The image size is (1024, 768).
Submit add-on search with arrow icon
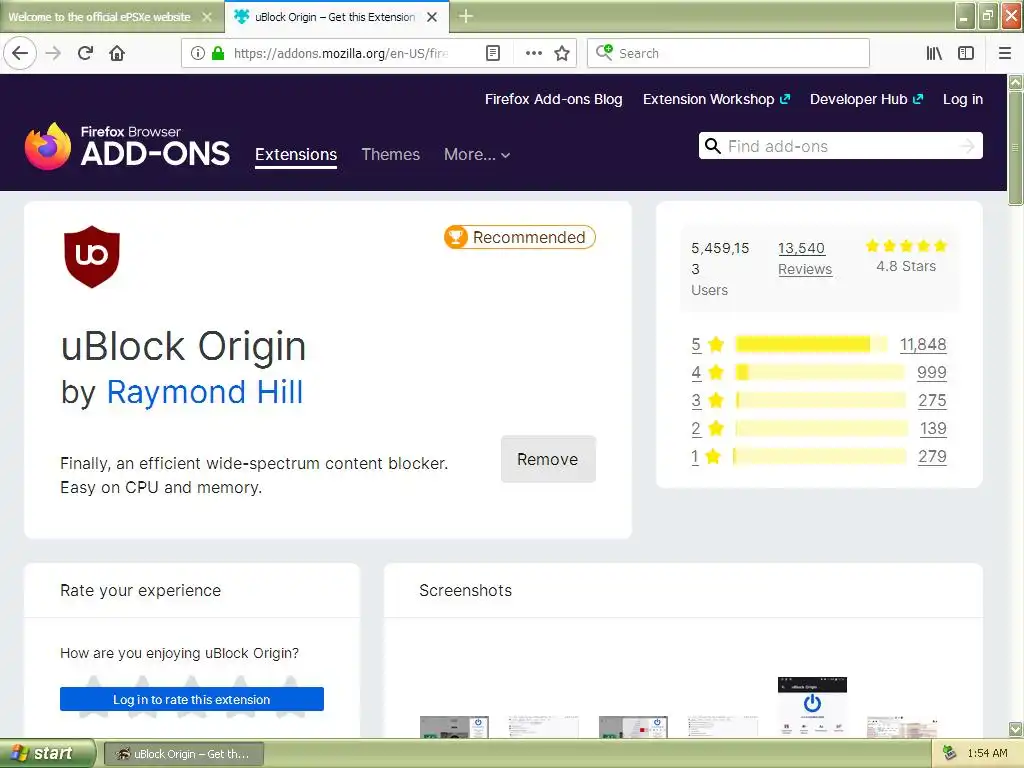coord(967,146)
